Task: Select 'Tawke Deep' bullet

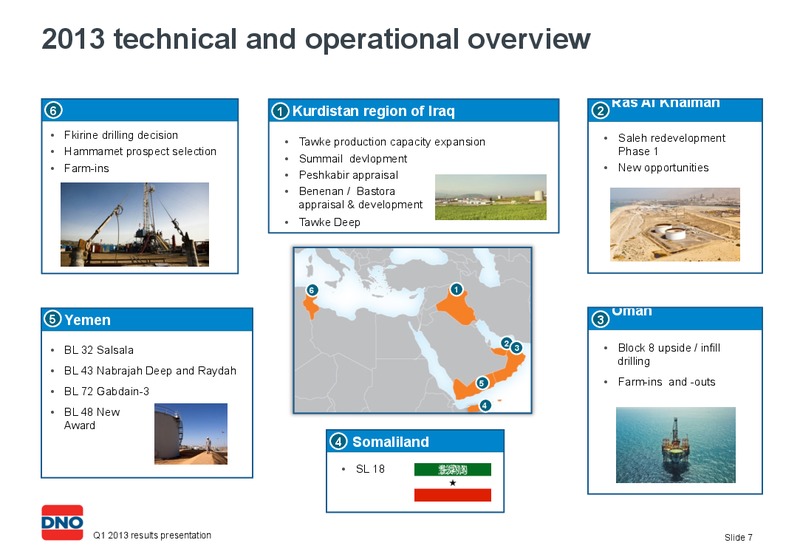Action: 330,222
